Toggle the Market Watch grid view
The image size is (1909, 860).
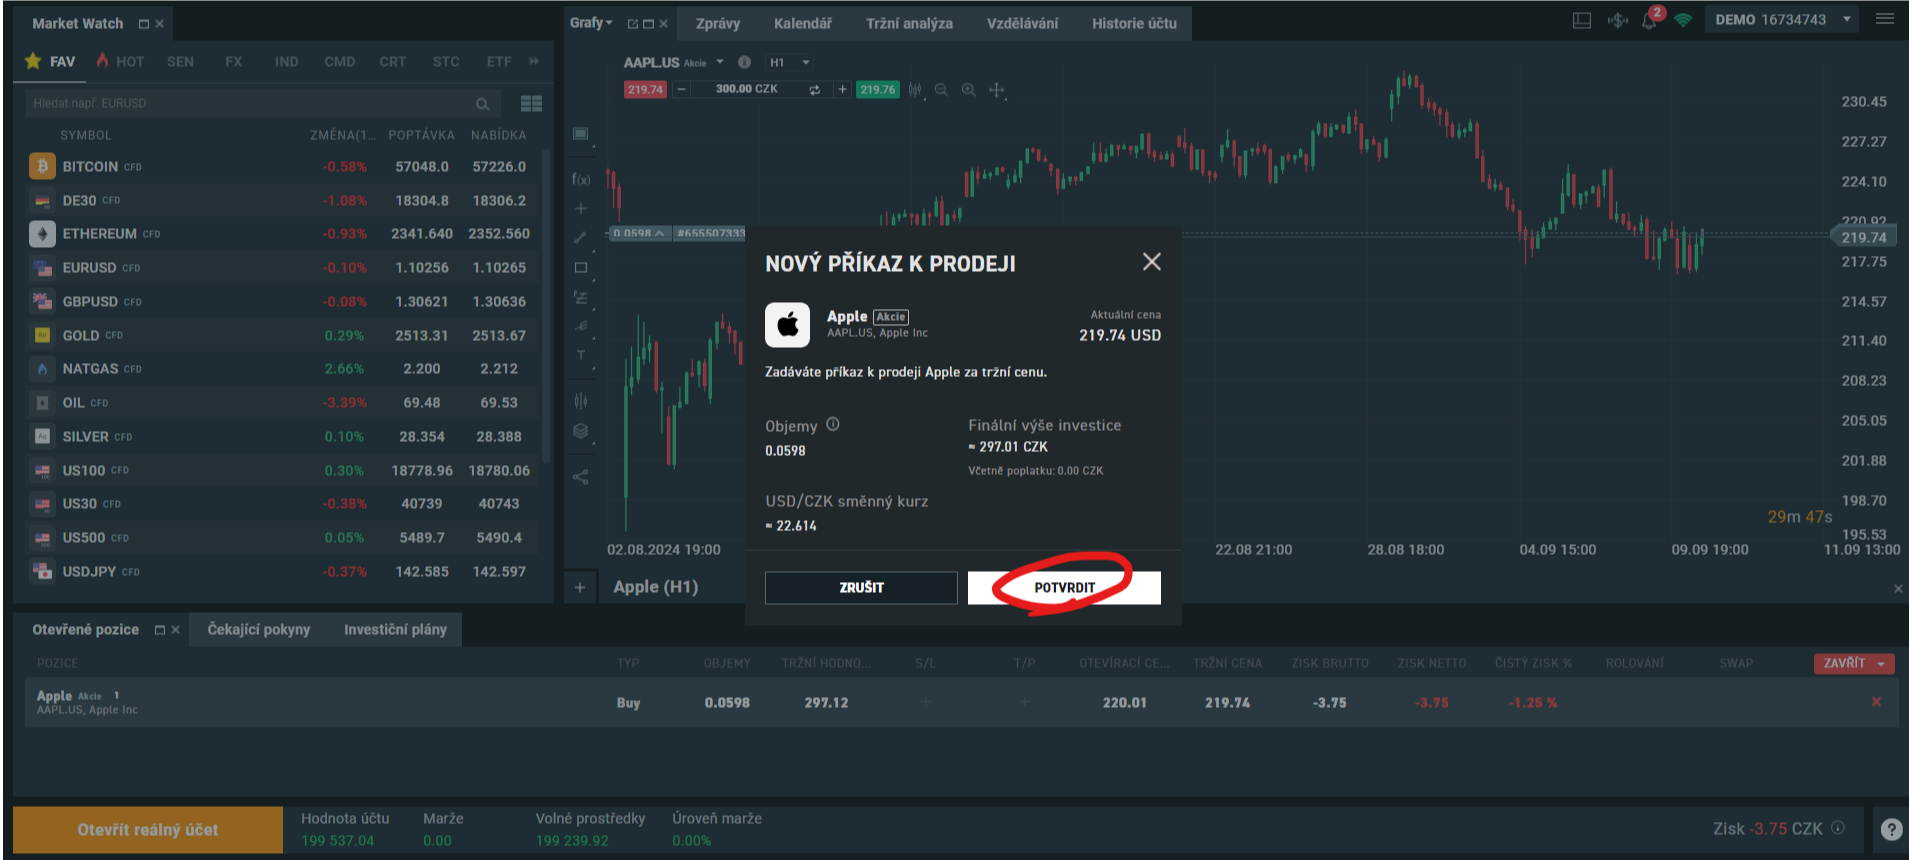click(x=531, y=104)
